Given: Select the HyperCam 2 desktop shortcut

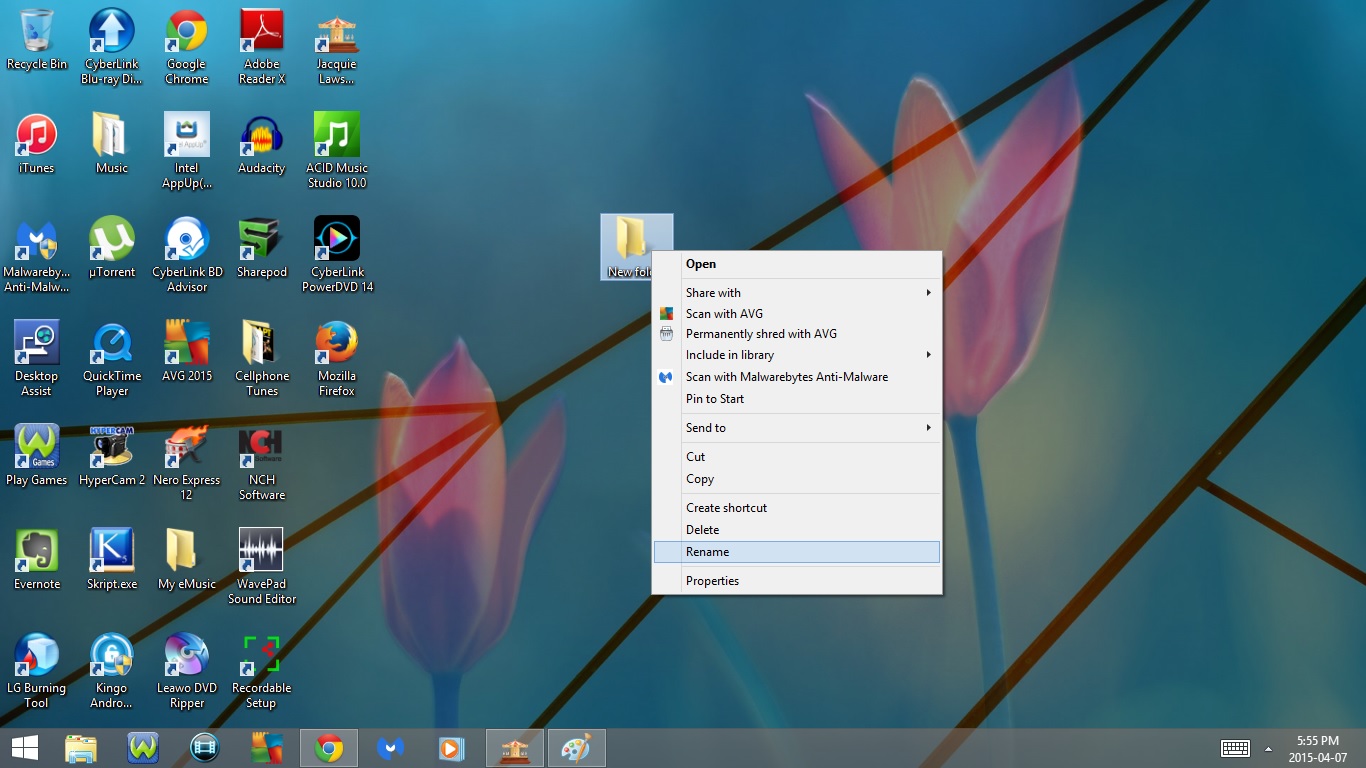Looking at the screenshot, I should 112,456.
